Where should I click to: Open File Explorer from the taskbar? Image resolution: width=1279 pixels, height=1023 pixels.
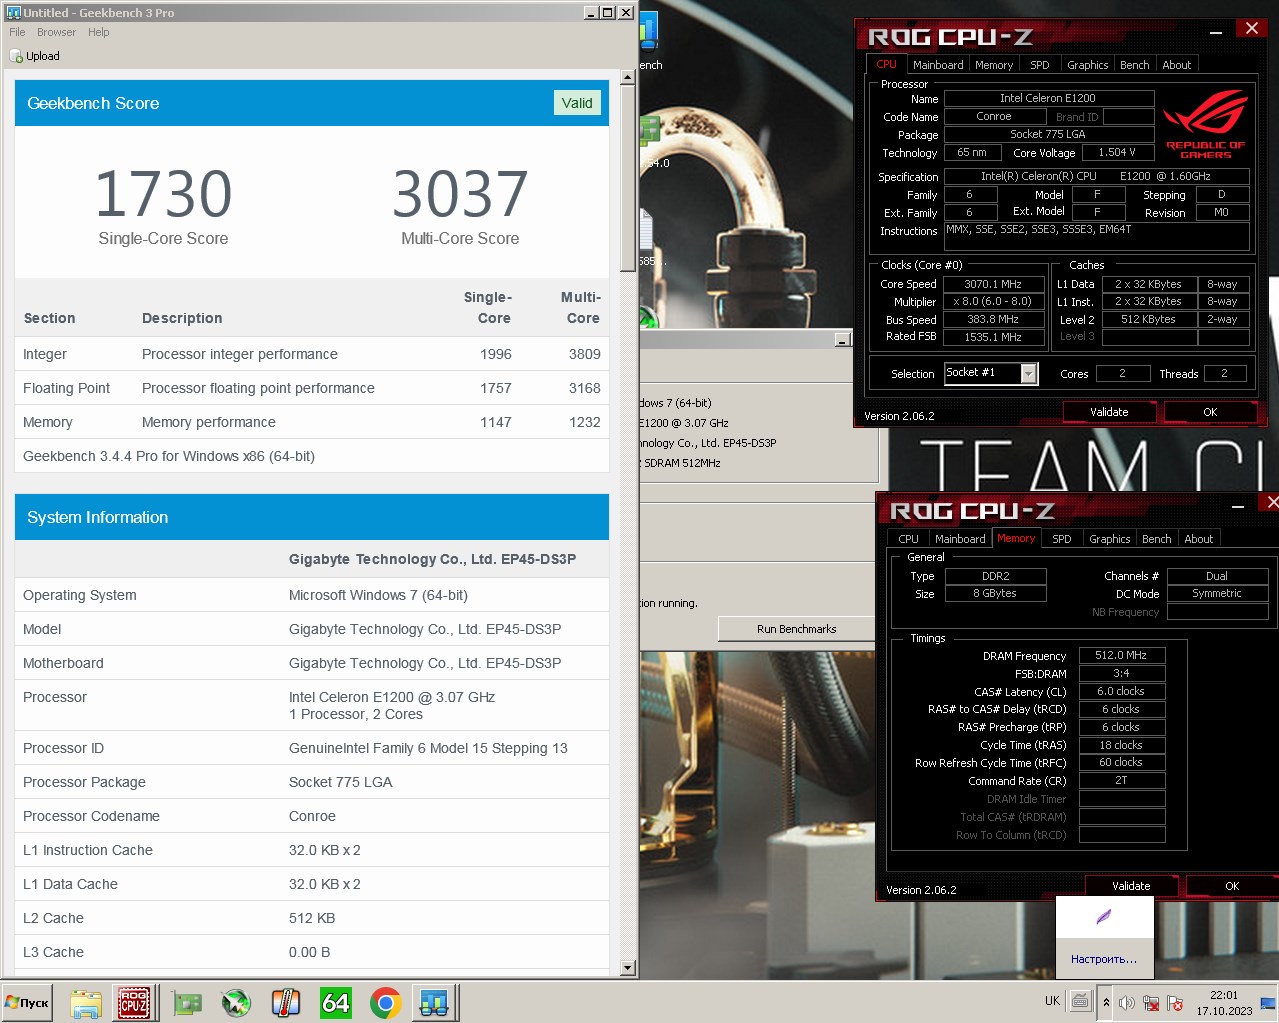coord(86,1002)
